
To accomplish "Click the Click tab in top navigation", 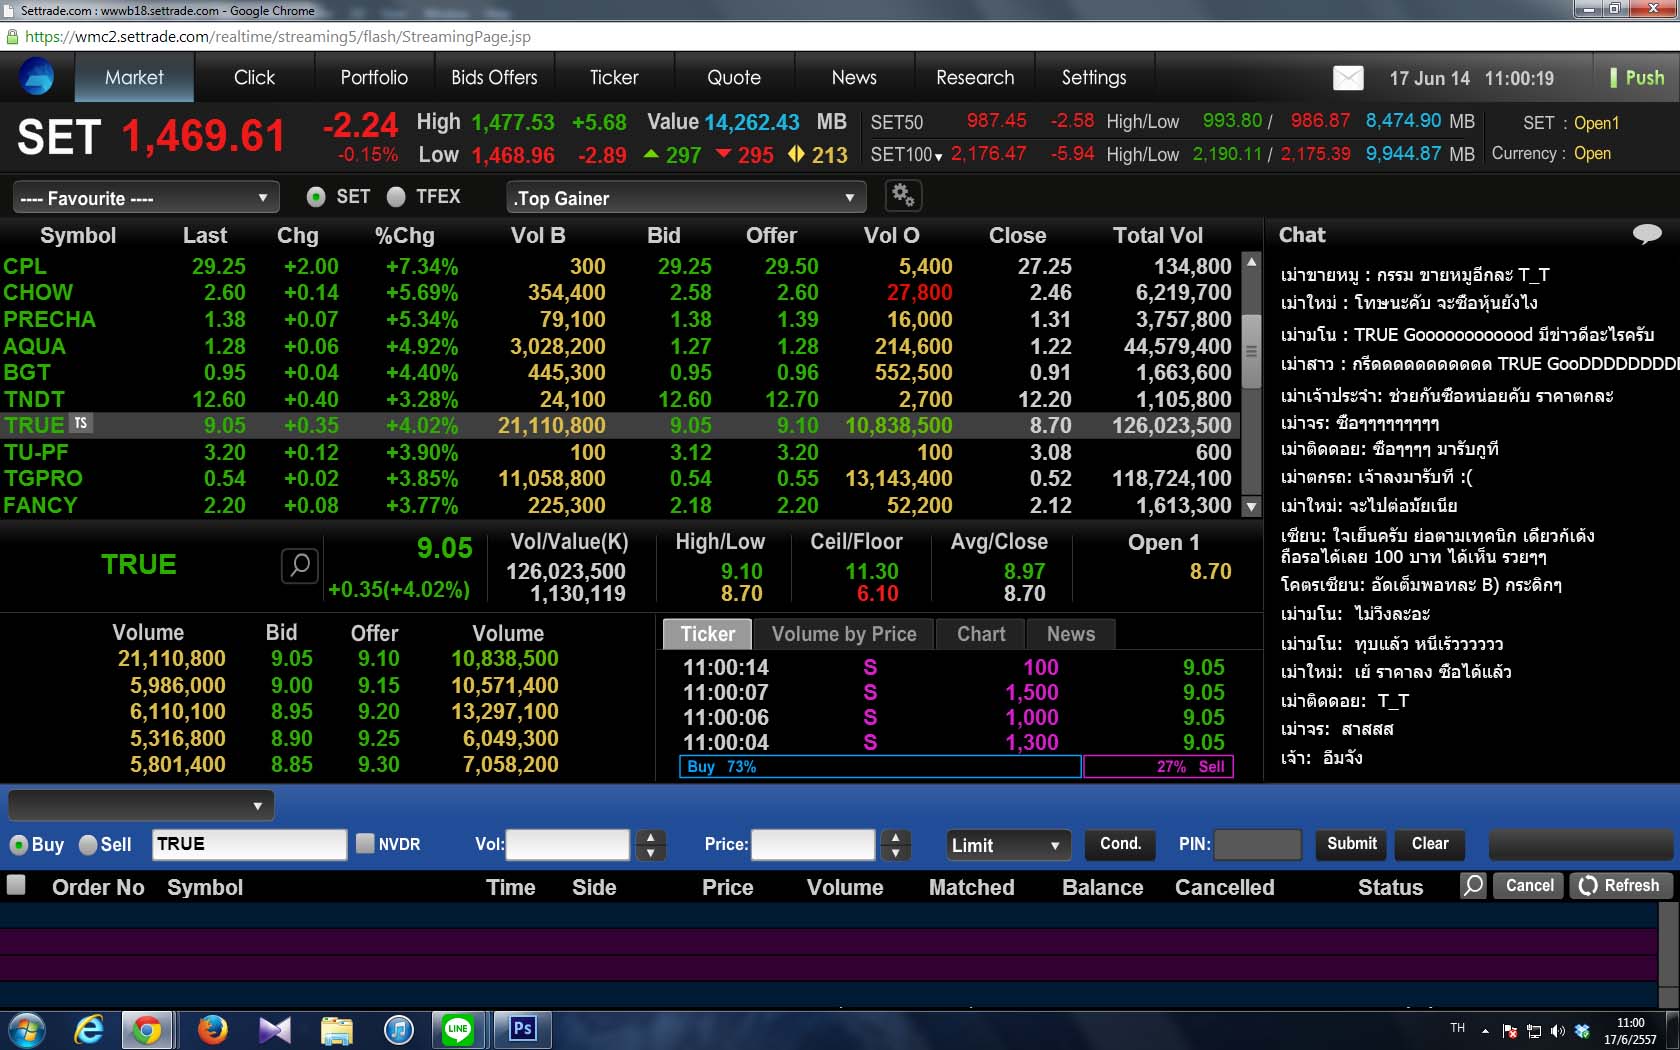I will 254,77.
